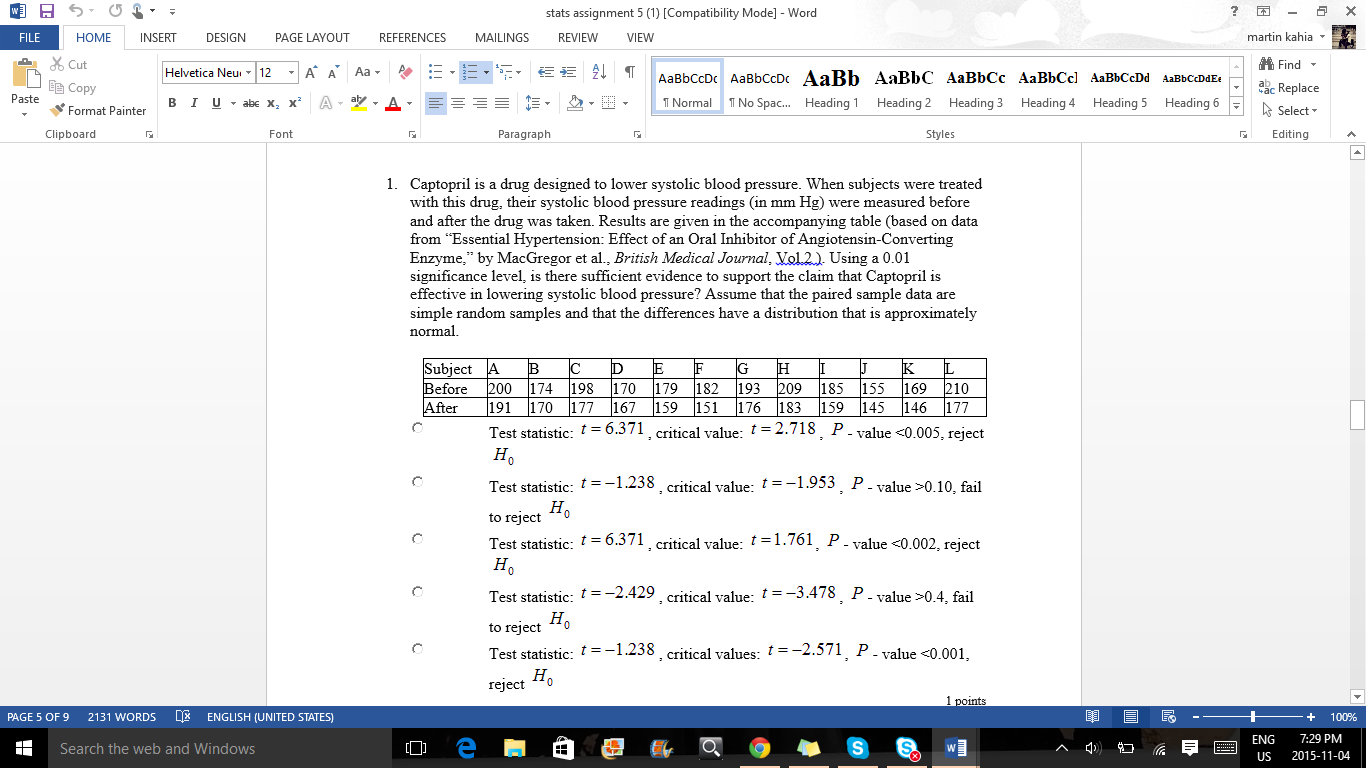Save the document with the floppy disk icon
Viewport: 1366px width, 768px height.
coord(46,12)
